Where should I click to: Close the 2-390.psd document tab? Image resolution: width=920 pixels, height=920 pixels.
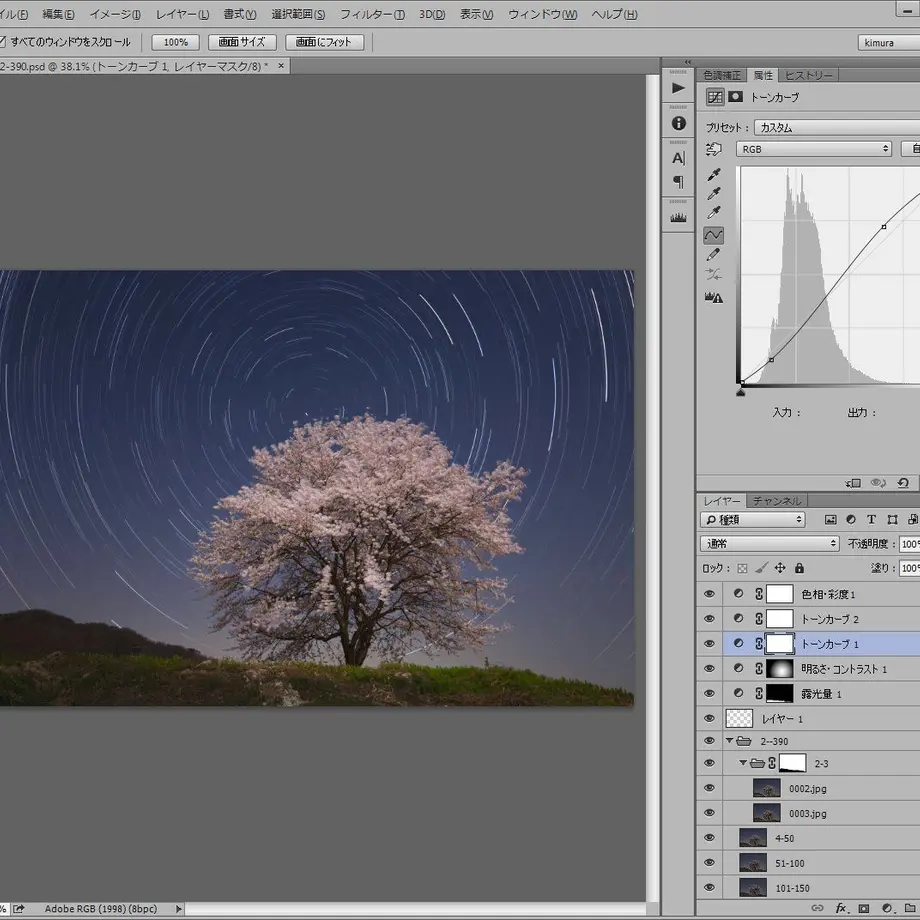pyautogui.click(x=281, y=66)
